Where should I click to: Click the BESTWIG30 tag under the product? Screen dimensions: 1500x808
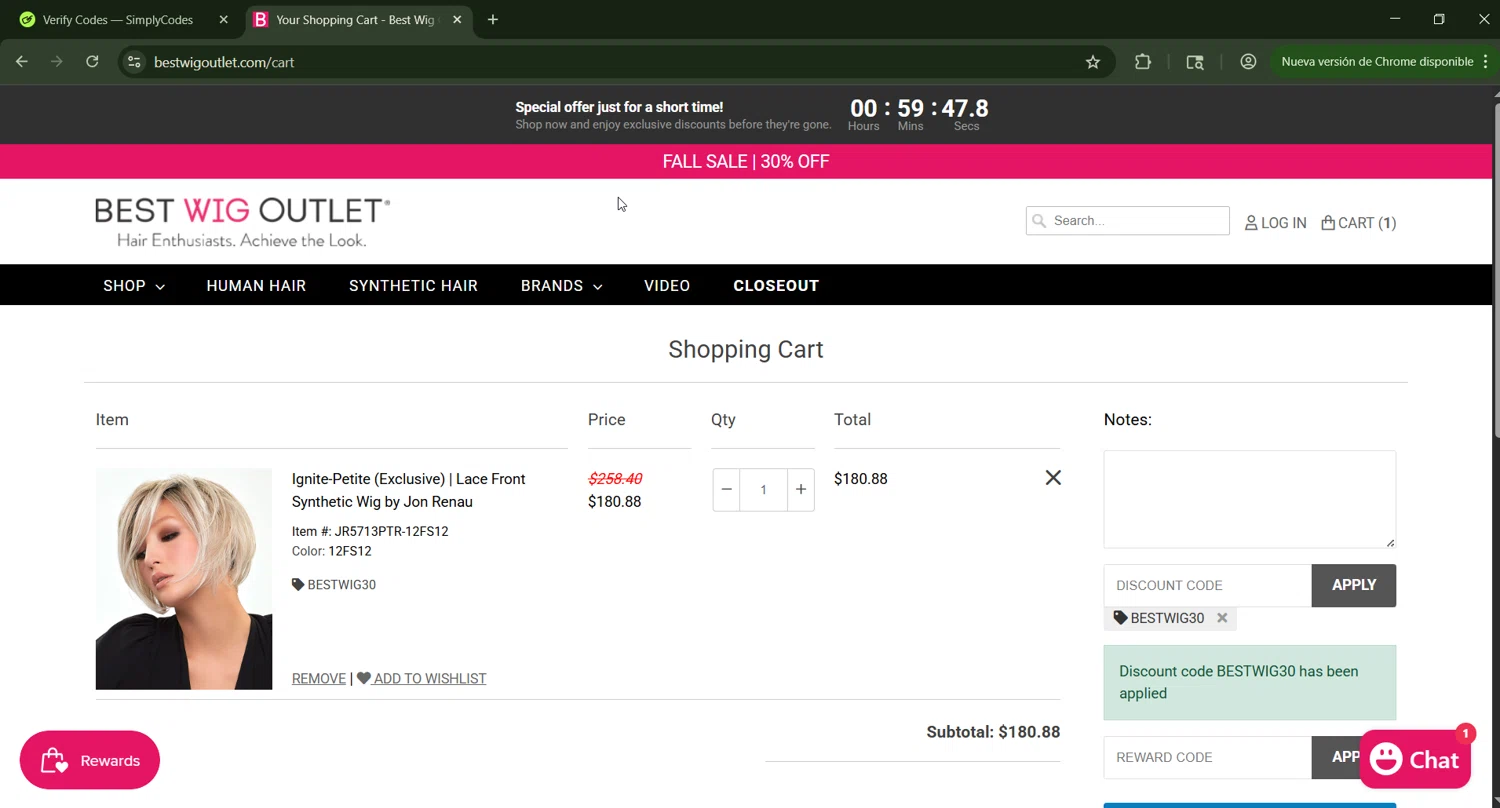pyautogui.click(x=334, y=584)
